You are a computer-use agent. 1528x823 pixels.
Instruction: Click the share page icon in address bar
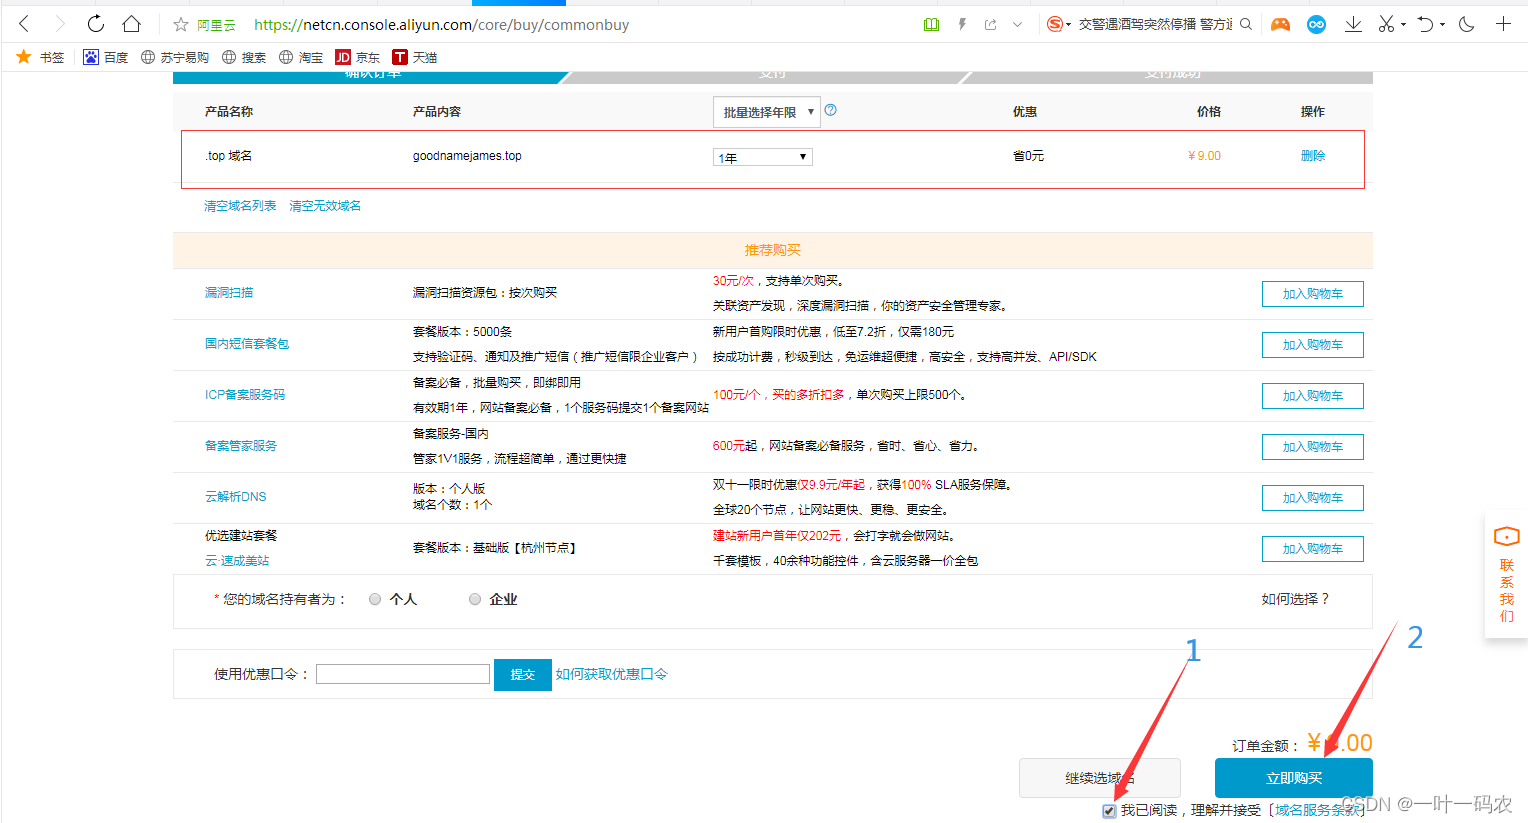coord(990,24)
